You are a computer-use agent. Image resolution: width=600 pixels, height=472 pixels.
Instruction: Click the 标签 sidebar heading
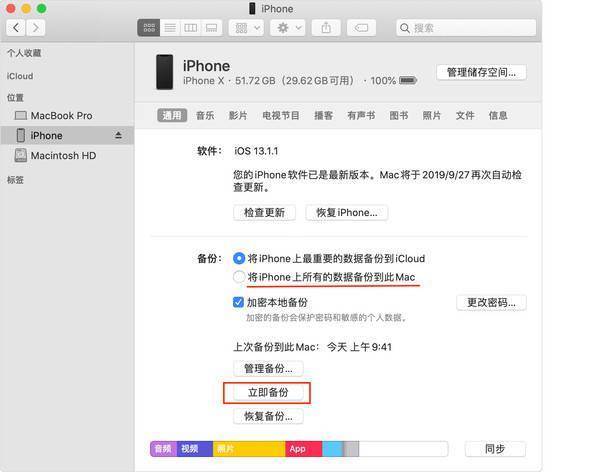15,180
